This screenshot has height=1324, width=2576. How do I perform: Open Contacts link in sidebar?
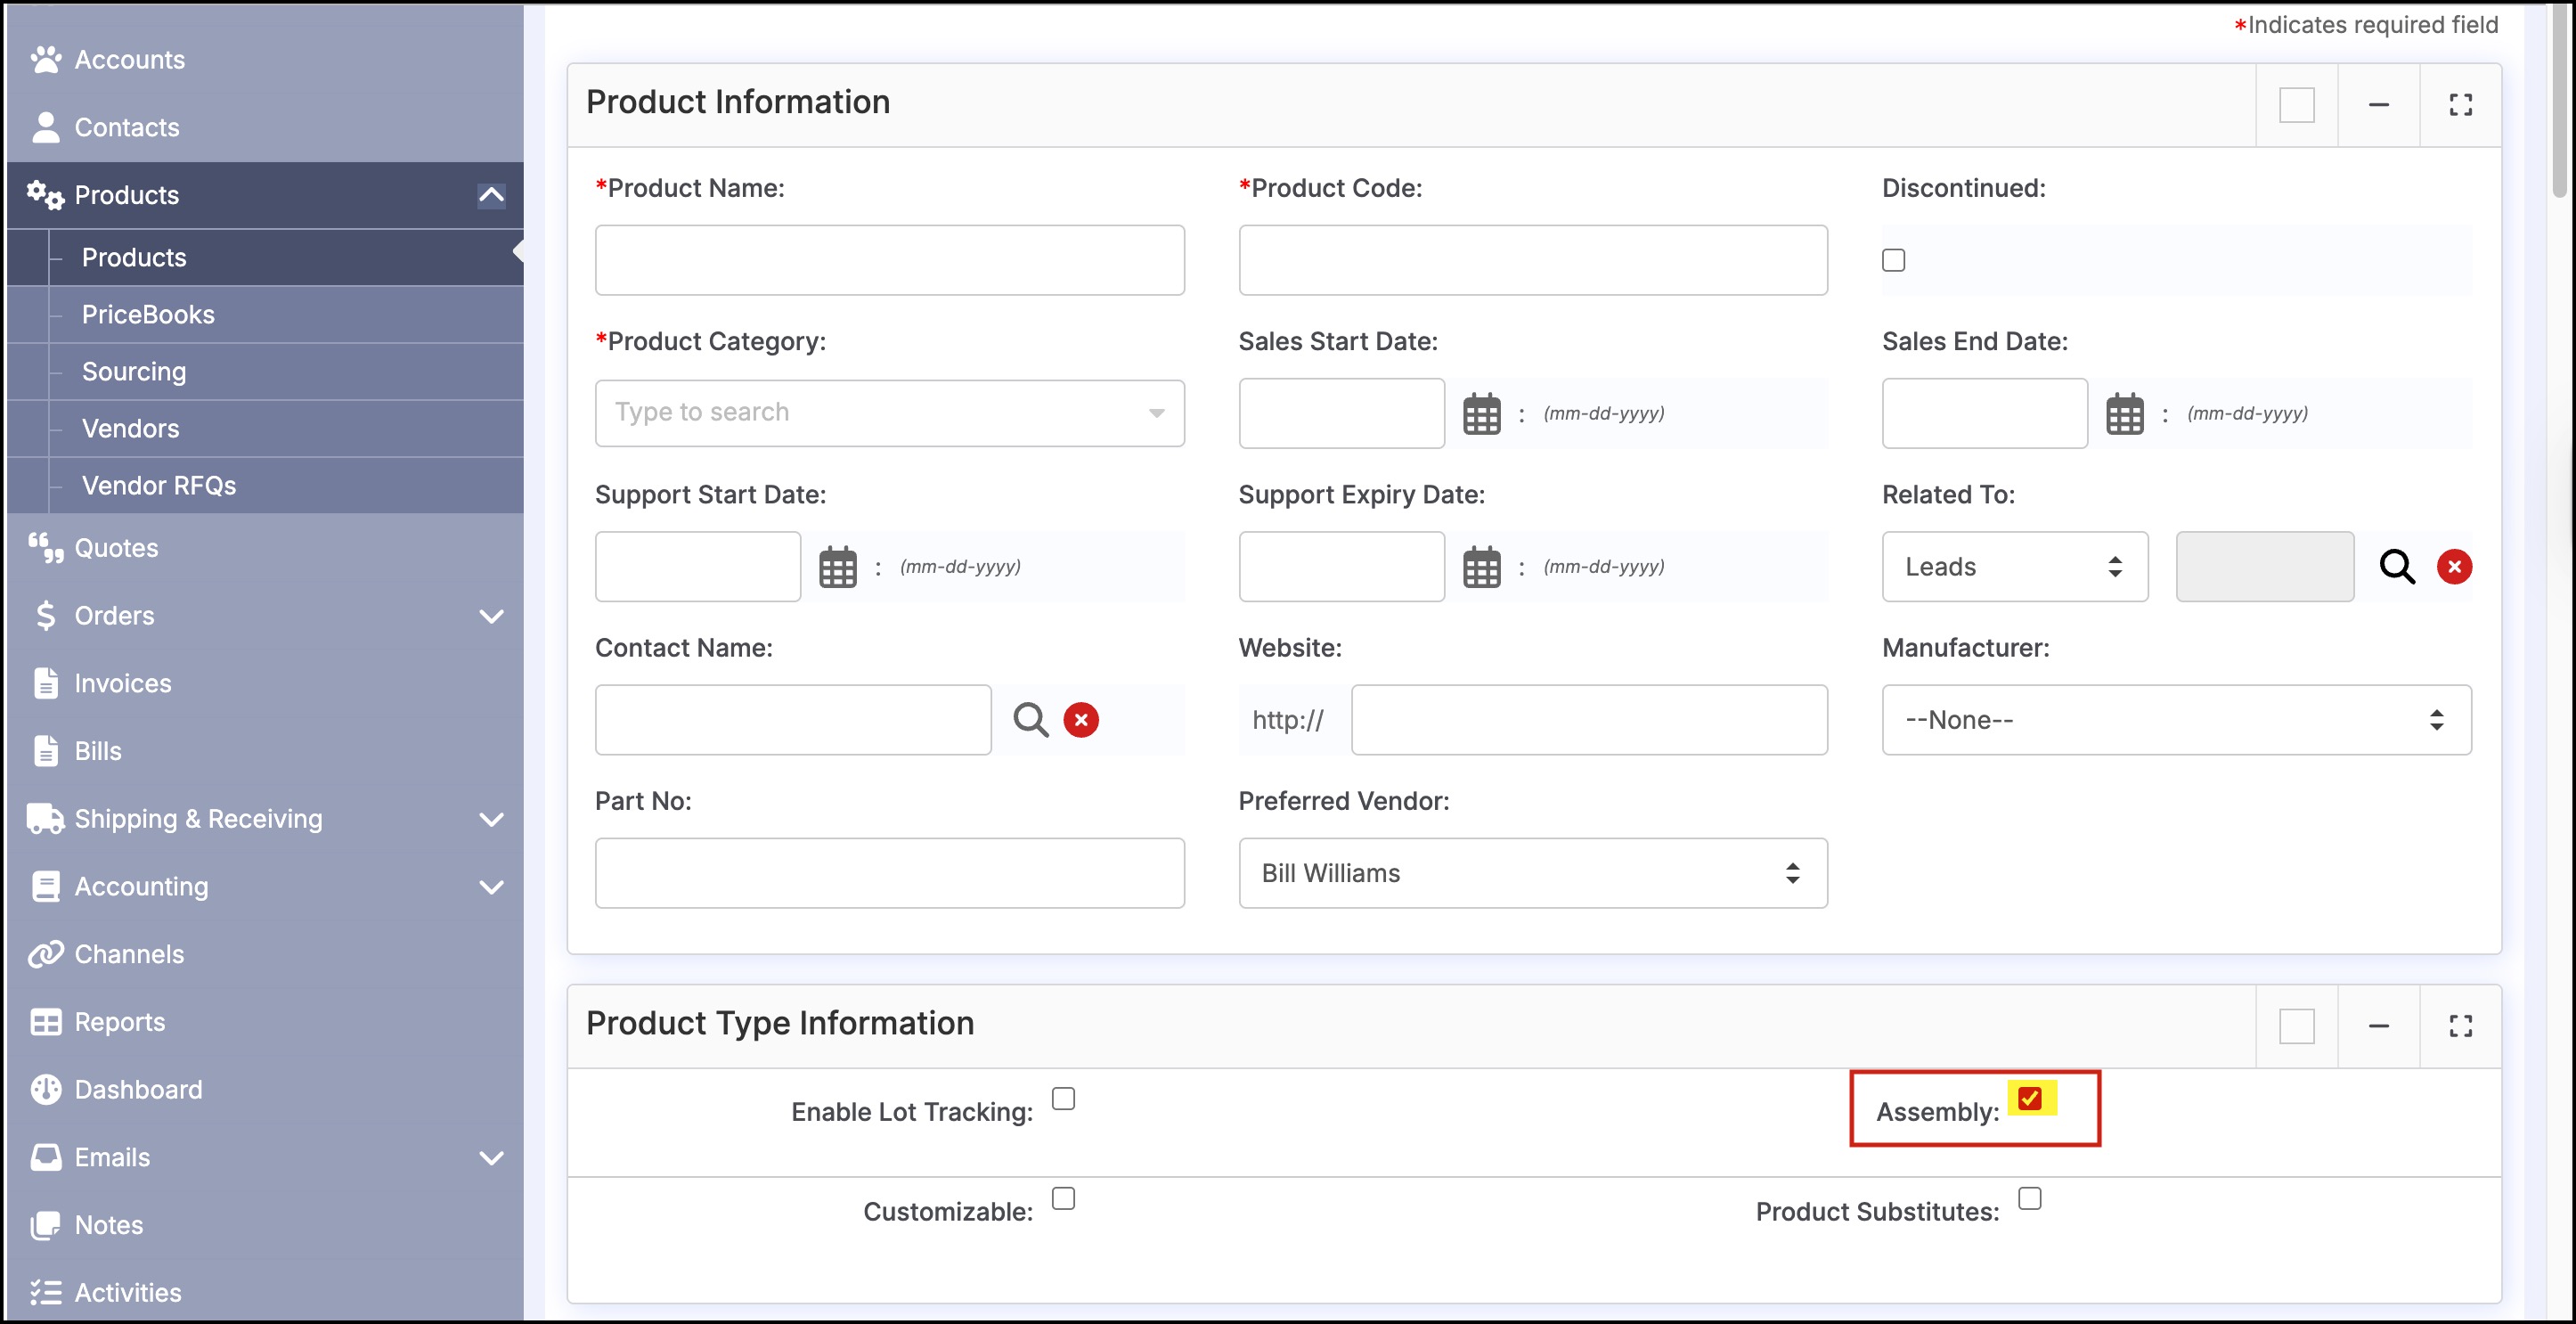(127, 127)
